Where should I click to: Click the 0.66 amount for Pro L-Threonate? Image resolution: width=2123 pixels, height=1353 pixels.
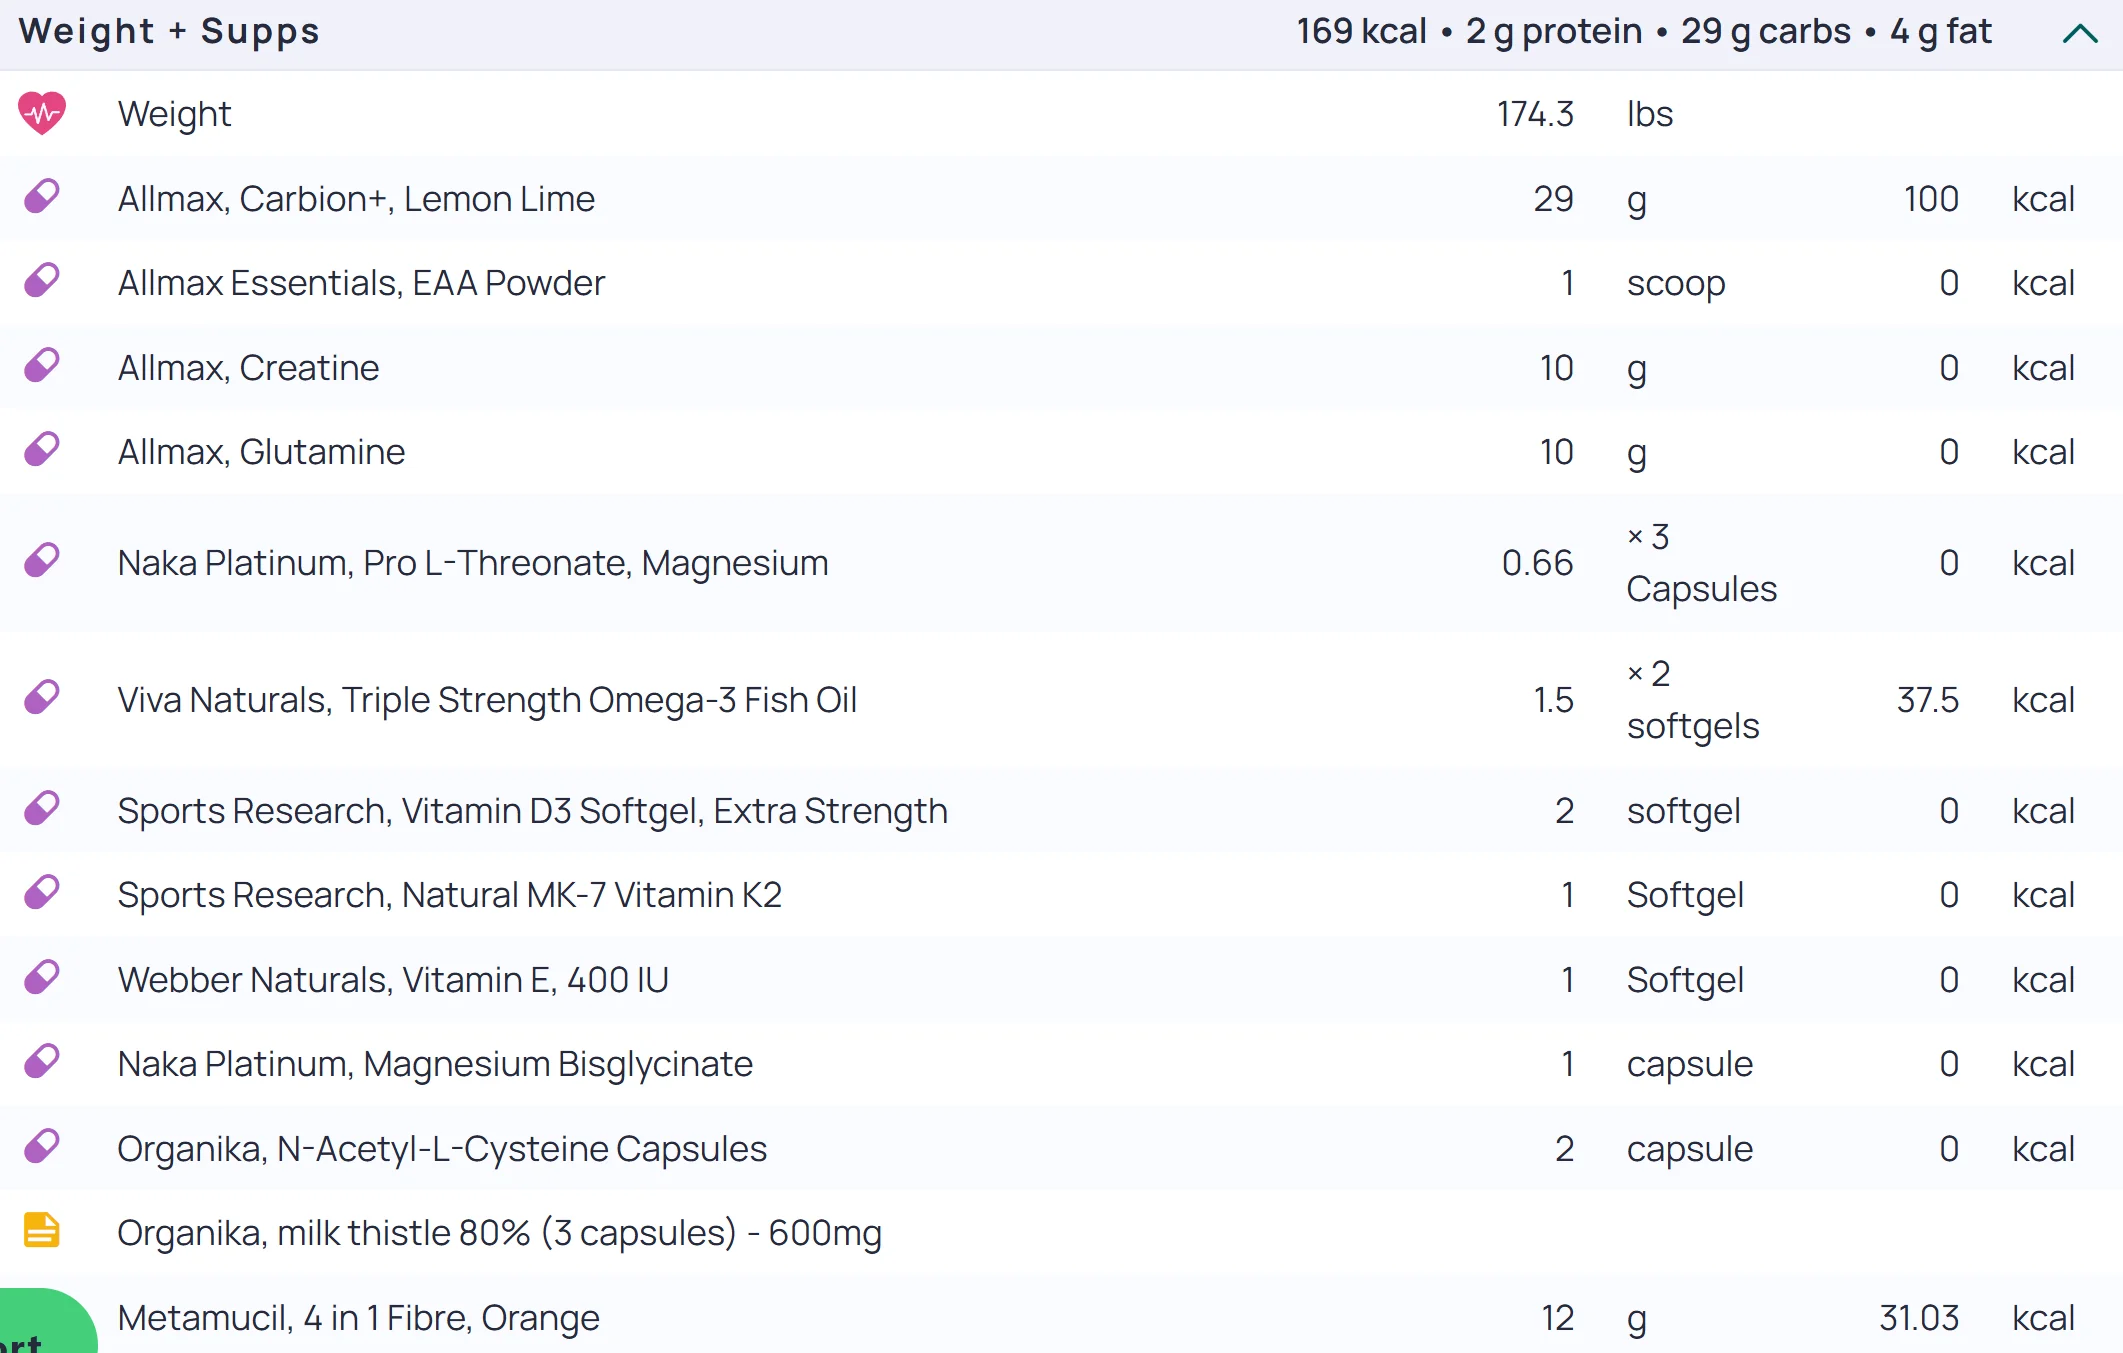[1537, 563]
